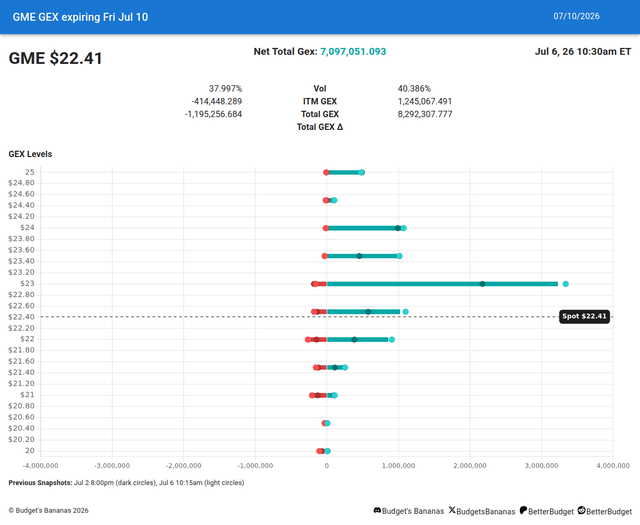This screenshot has height=525, width=640.
Task: Click the $20.20 y-axis label
Action: pyautogui.click(x=21, y=439)
